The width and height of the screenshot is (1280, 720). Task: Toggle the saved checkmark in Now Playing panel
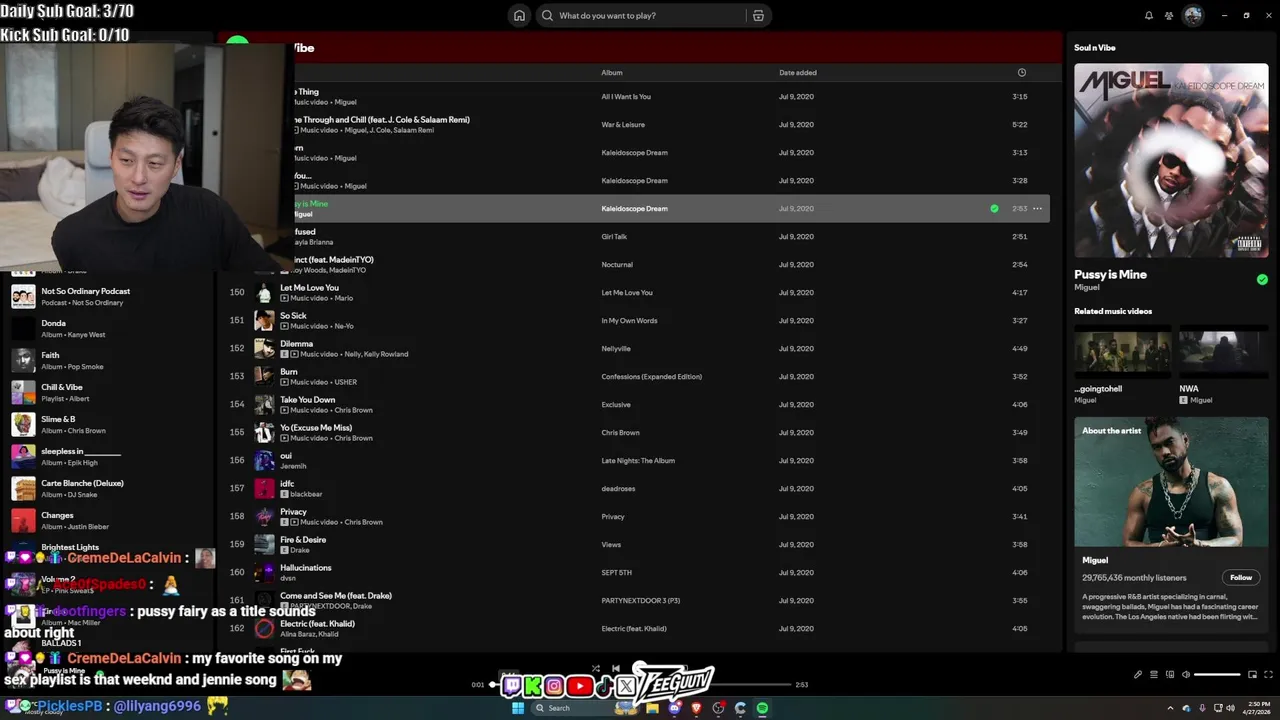[1262, 279]
